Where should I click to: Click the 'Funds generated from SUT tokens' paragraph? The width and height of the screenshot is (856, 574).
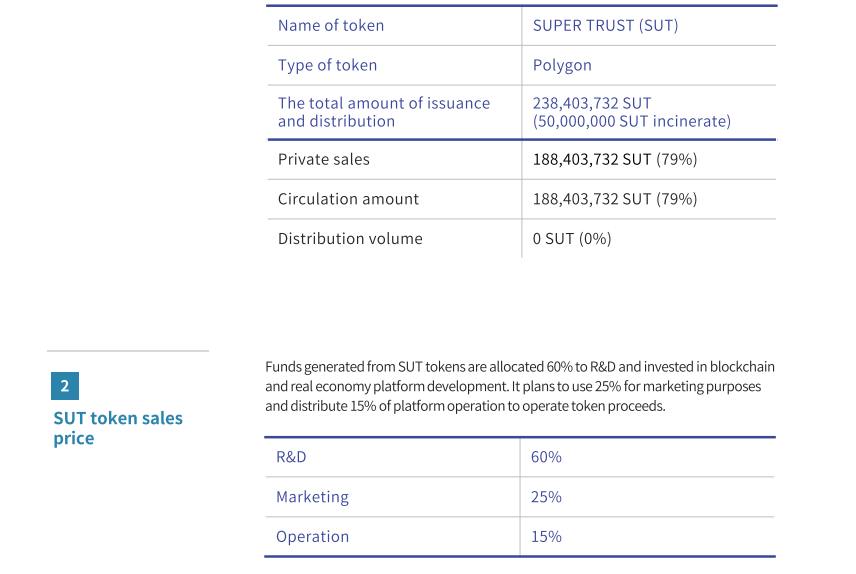point(519,386)
